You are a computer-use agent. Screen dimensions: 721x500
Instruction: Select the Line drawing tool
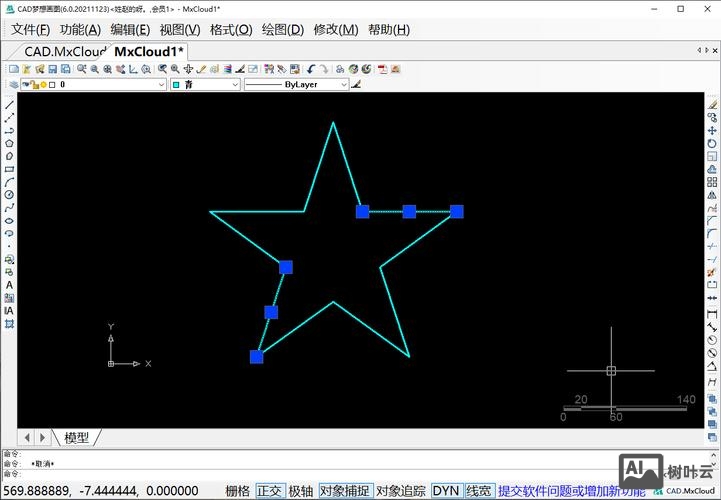(9, 105)
